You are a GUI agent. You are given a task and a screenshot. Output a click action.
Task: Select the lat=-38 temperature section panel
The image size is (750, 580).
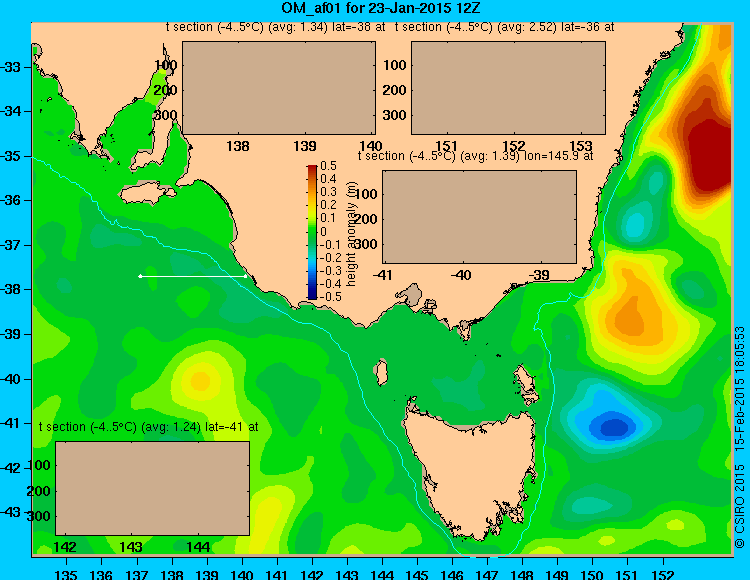(279, 88)
